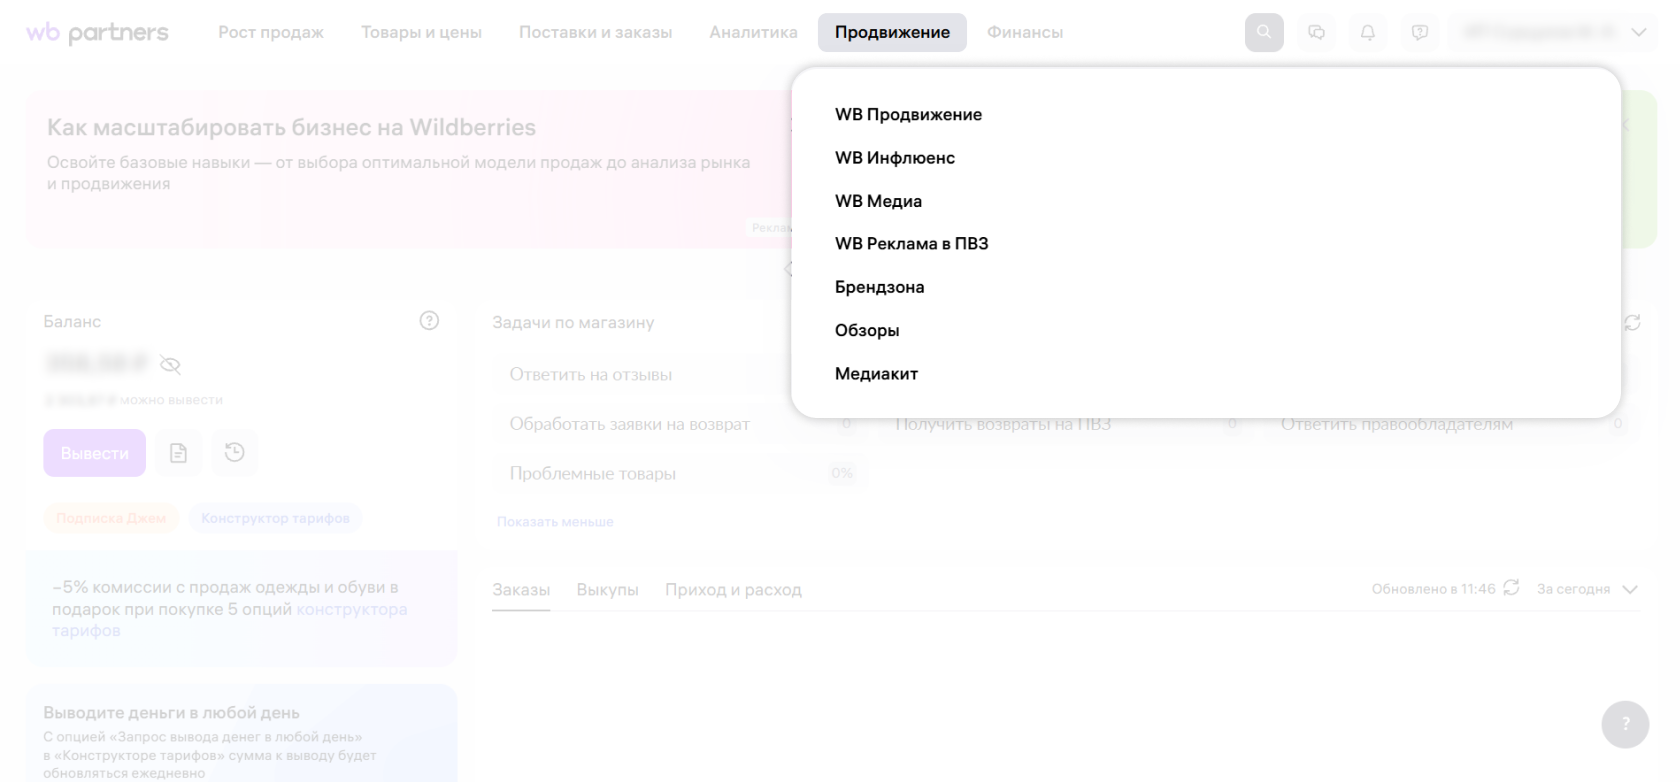Select Обзоры from the dropdown
This screenshot has height=782, width=1680.
pyautogui.click(x=867, y=330)
